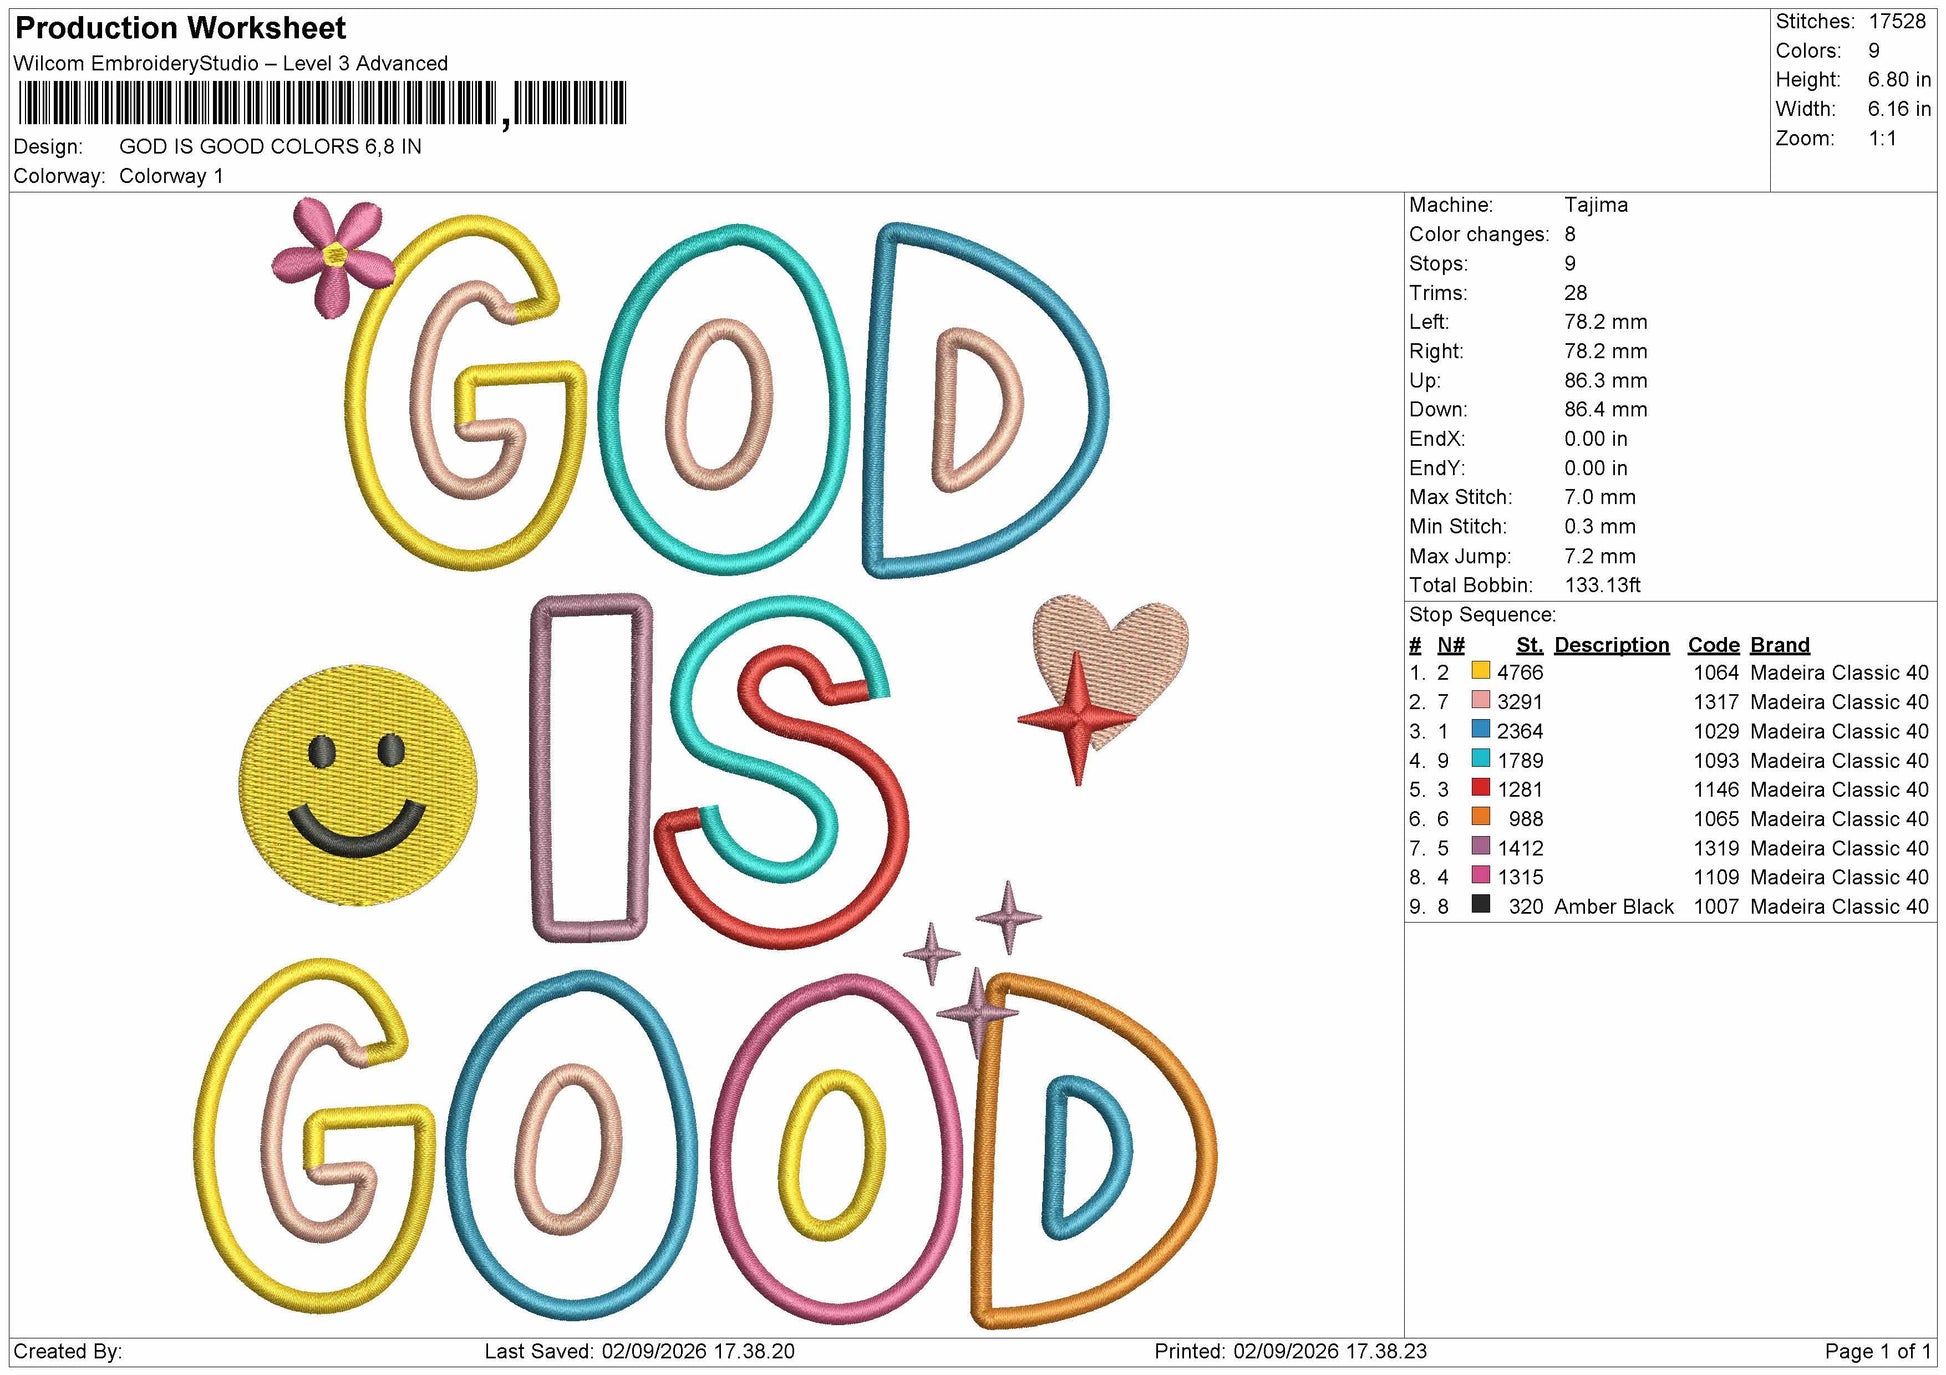Image resolution: width=1946 pixels, height=1375 pixels.
Task: Click the teal swatch in stop 4
Action: coord(1481,759)
